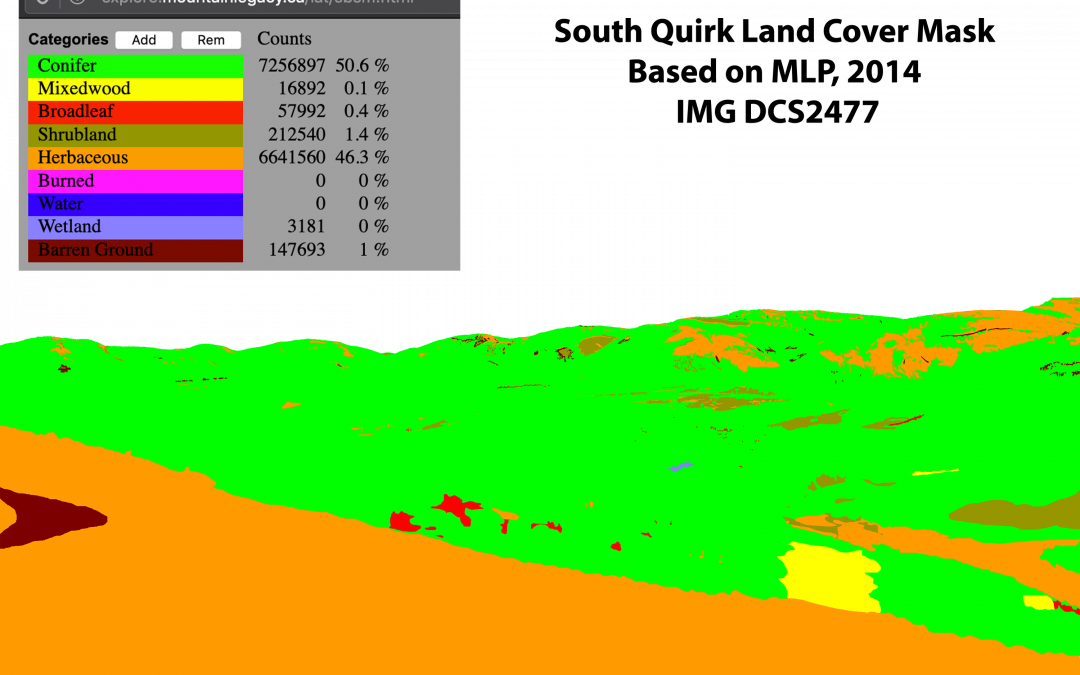Choose the blue Water category row
The image size is (1080, 675).
coord(135,204)
